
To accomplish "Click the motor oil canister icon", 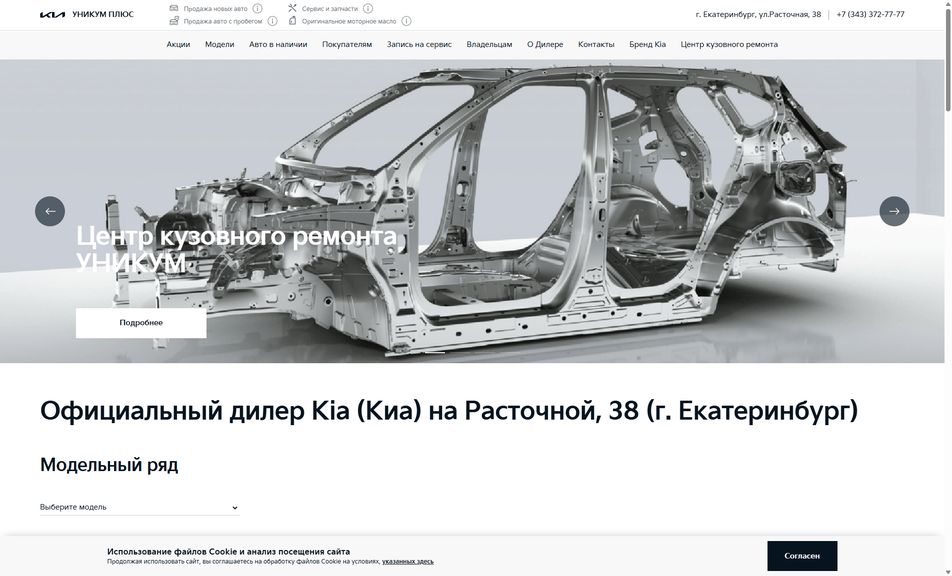I will pyautogui.click(x=292, y=21).
